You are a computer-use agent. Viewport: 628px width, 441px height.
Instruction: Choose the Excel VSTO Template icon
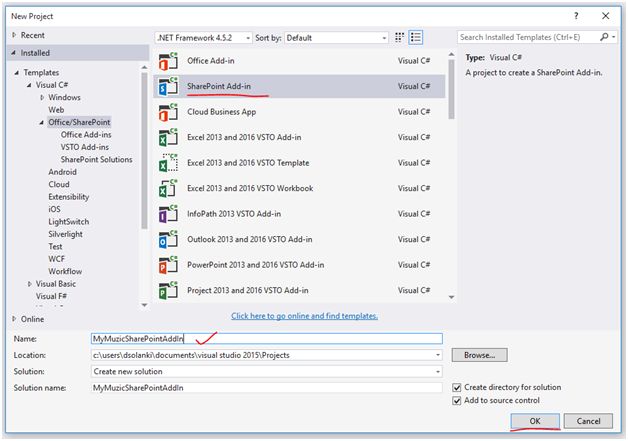point(168,163)
